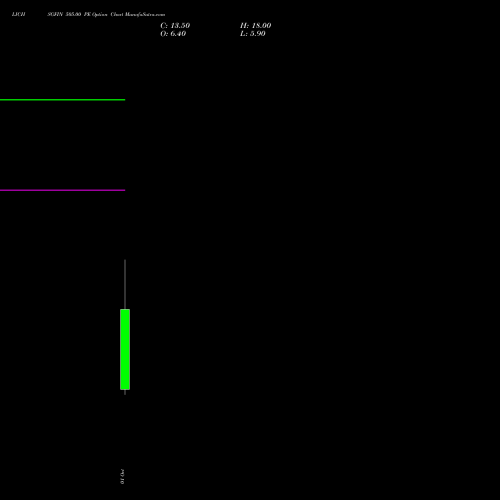
Task: Select the green candlestick body
Action: pos(125,349)
